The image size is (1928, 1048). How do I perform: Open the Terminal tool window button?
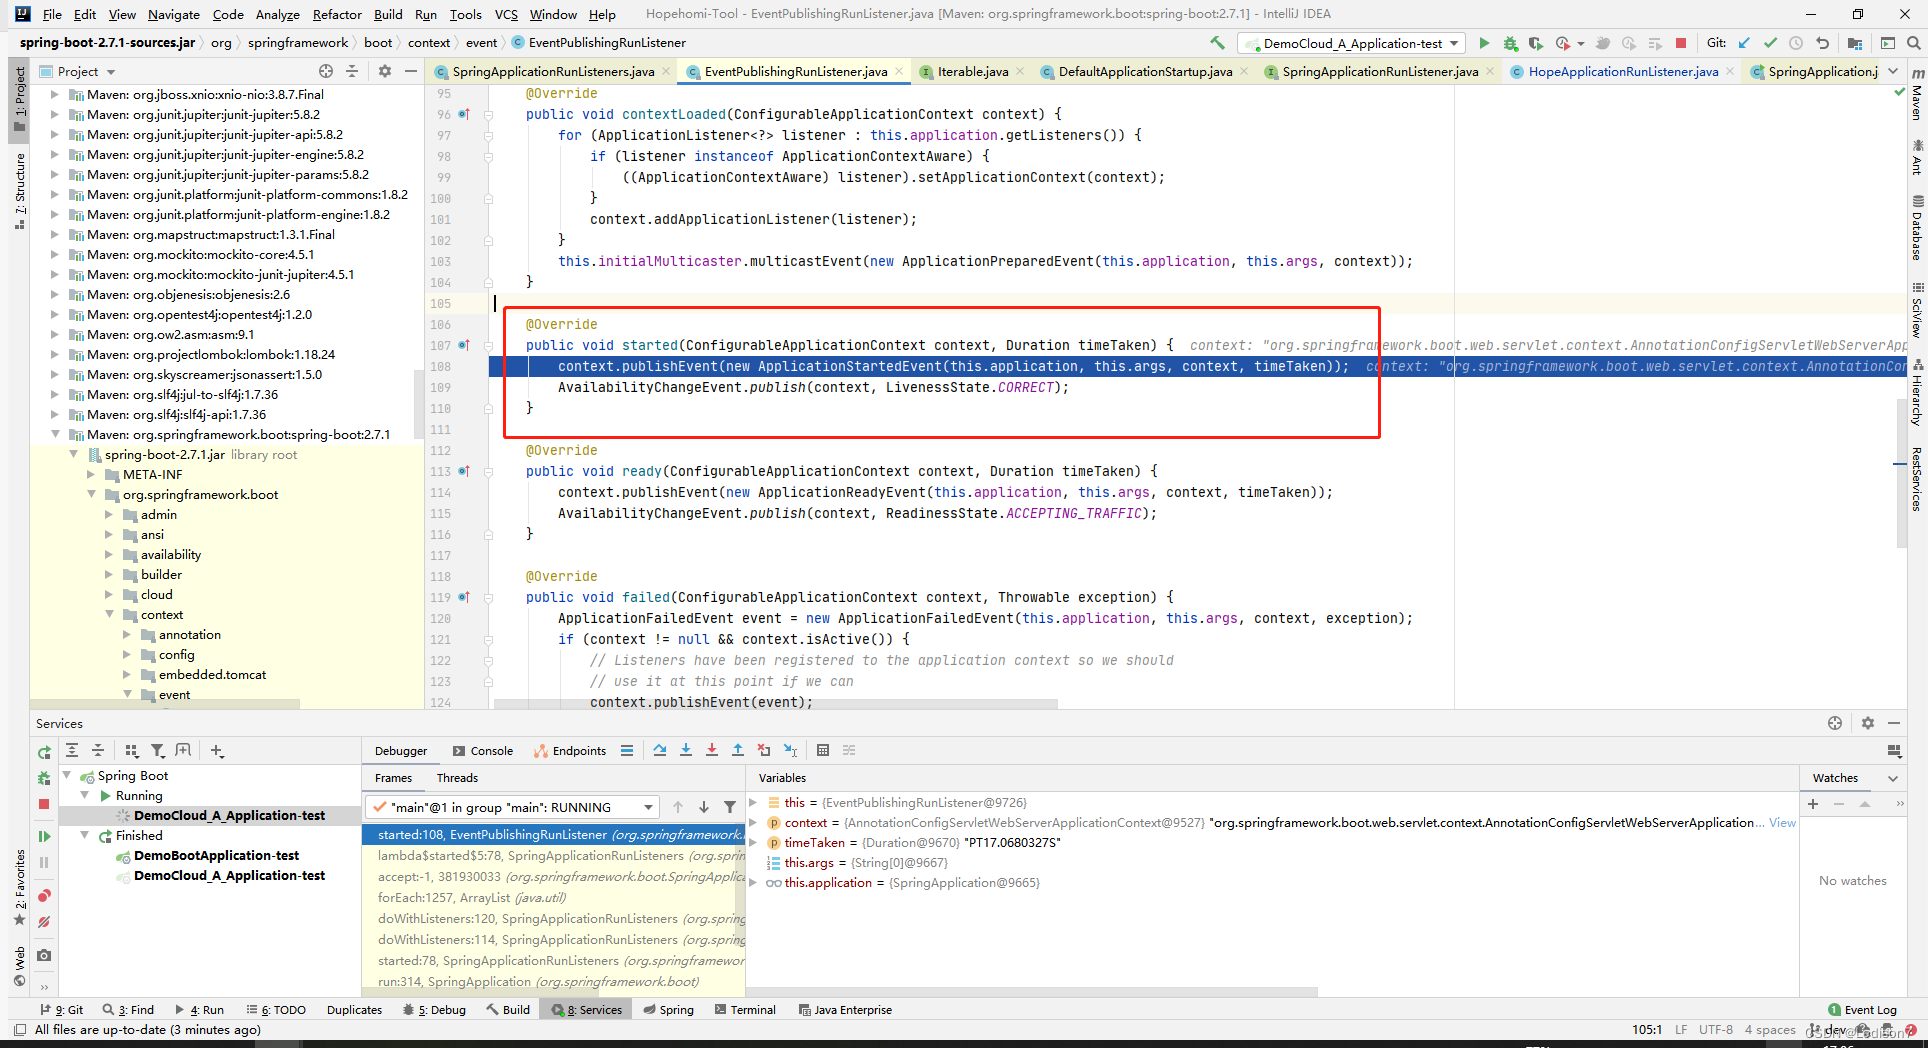click(746, 1010)
